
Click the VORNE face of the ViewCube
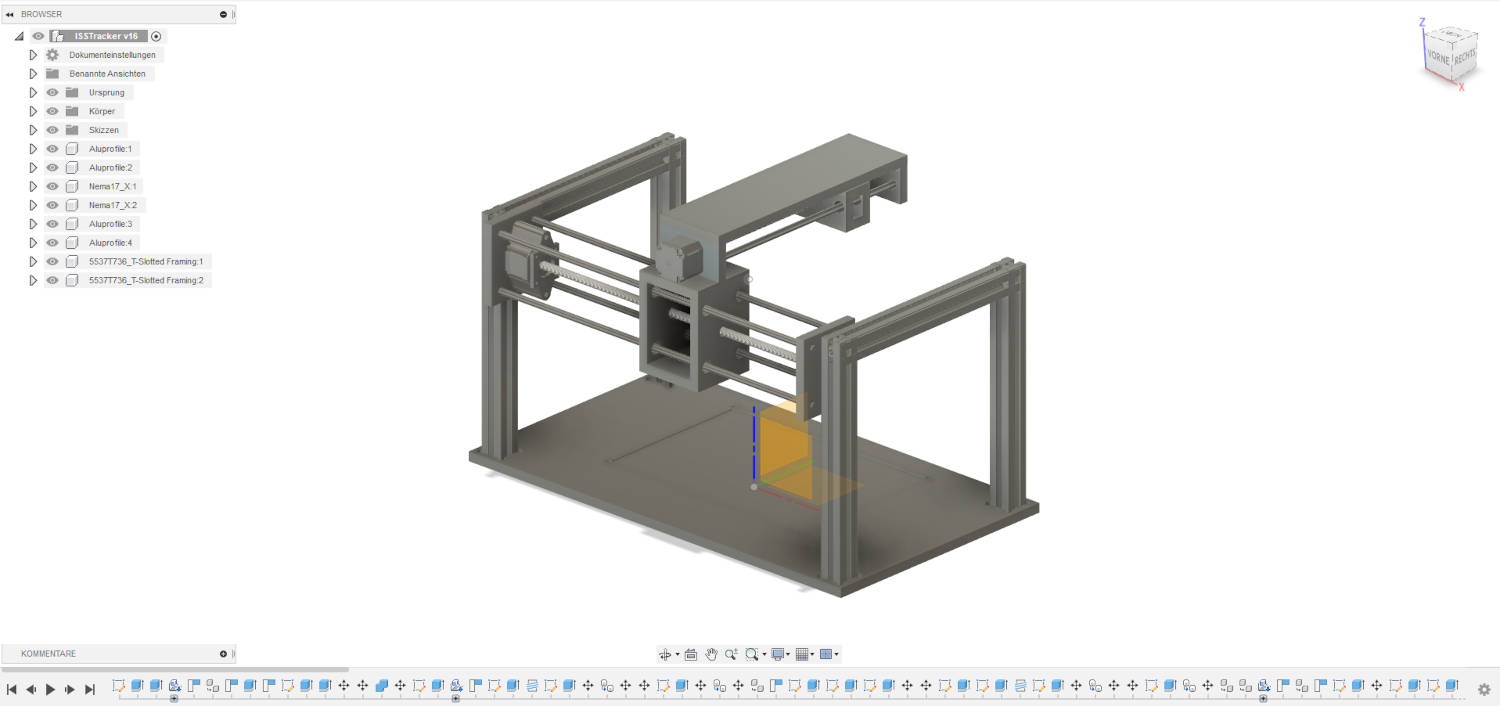click(x=1439, y=57)
